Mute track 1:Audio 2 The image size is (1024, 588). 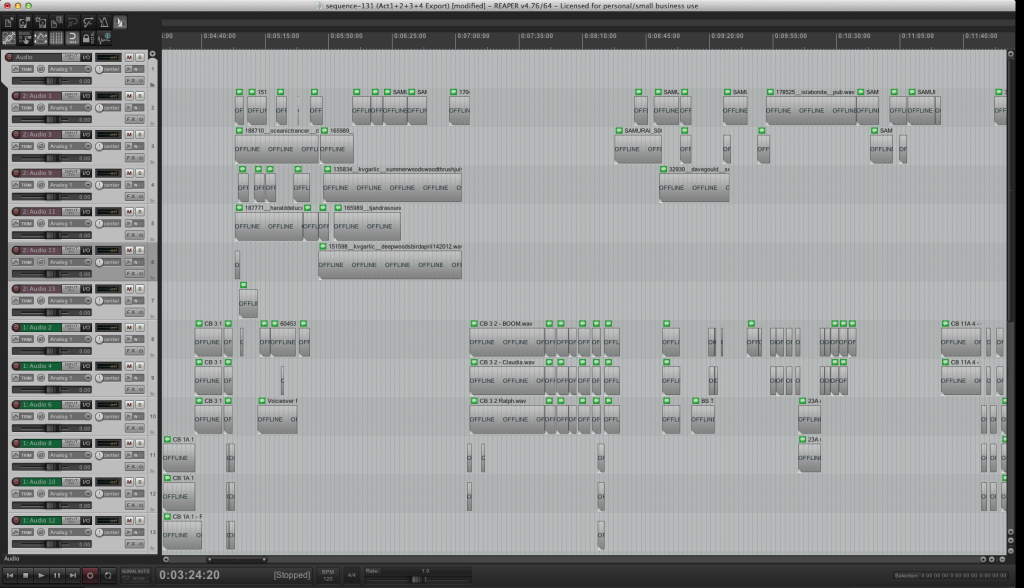(x=129, y=327)
